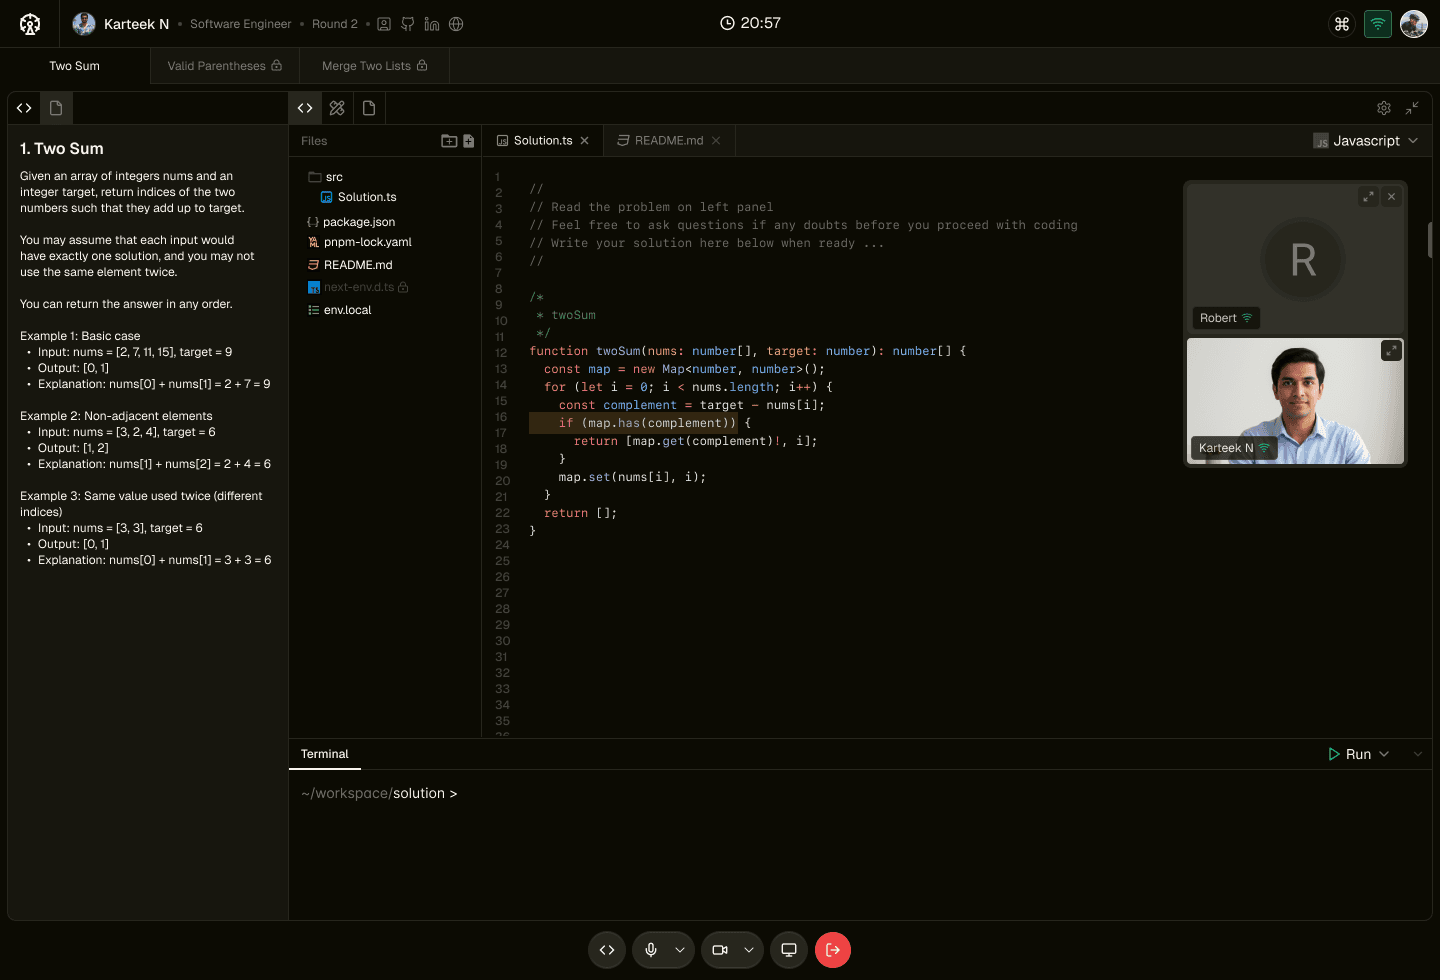Select the Terminal tab
The image size is (1440, 980).
pyautogui.click(x=325, y=754)
